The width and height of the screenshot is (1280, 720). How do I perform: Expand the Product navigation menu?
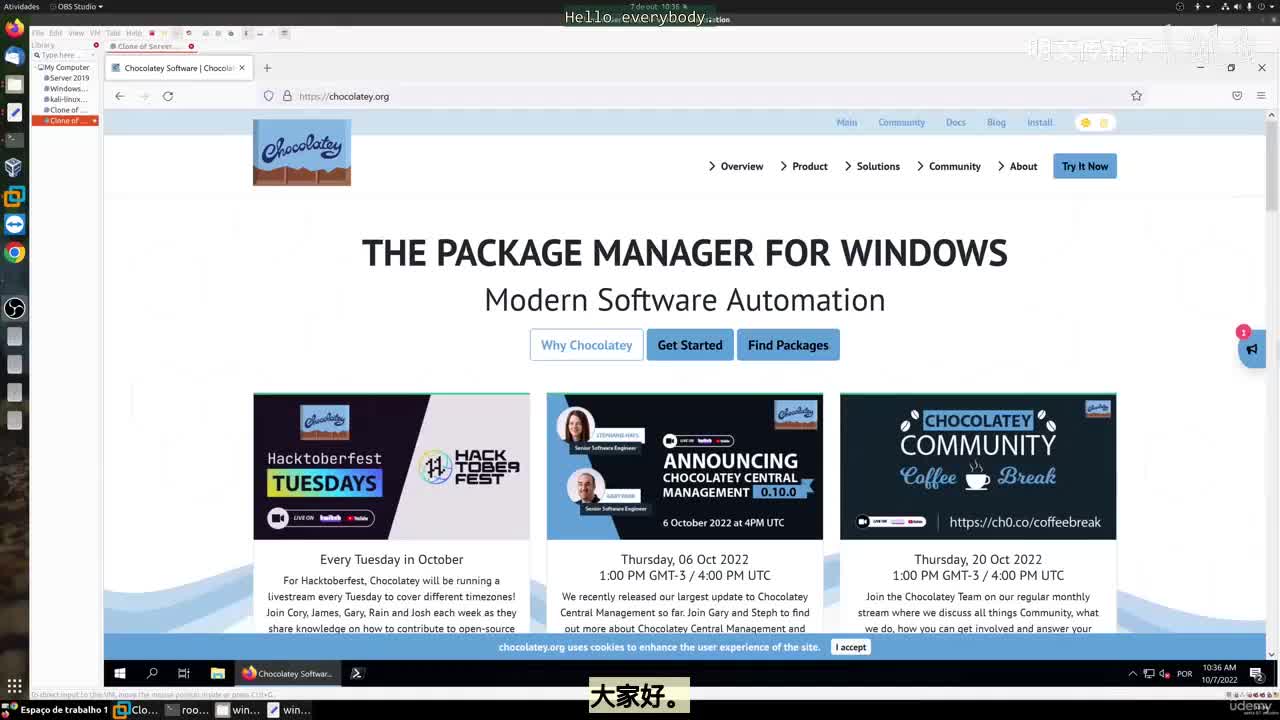click(x=804, y=166)
